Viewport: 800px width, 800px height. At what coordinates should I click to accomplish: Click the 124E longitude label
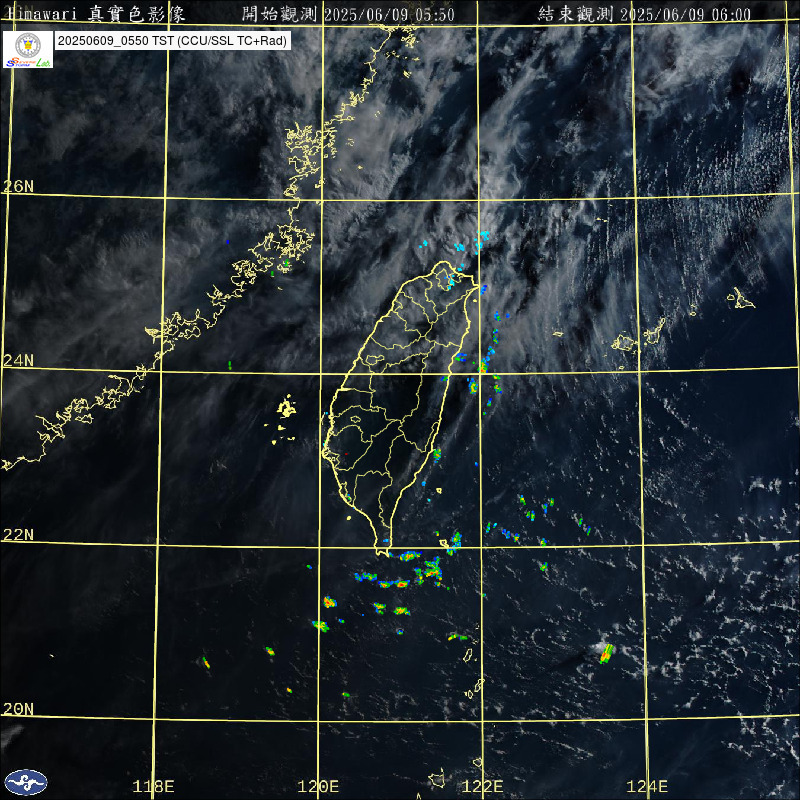tap(647, 786)
